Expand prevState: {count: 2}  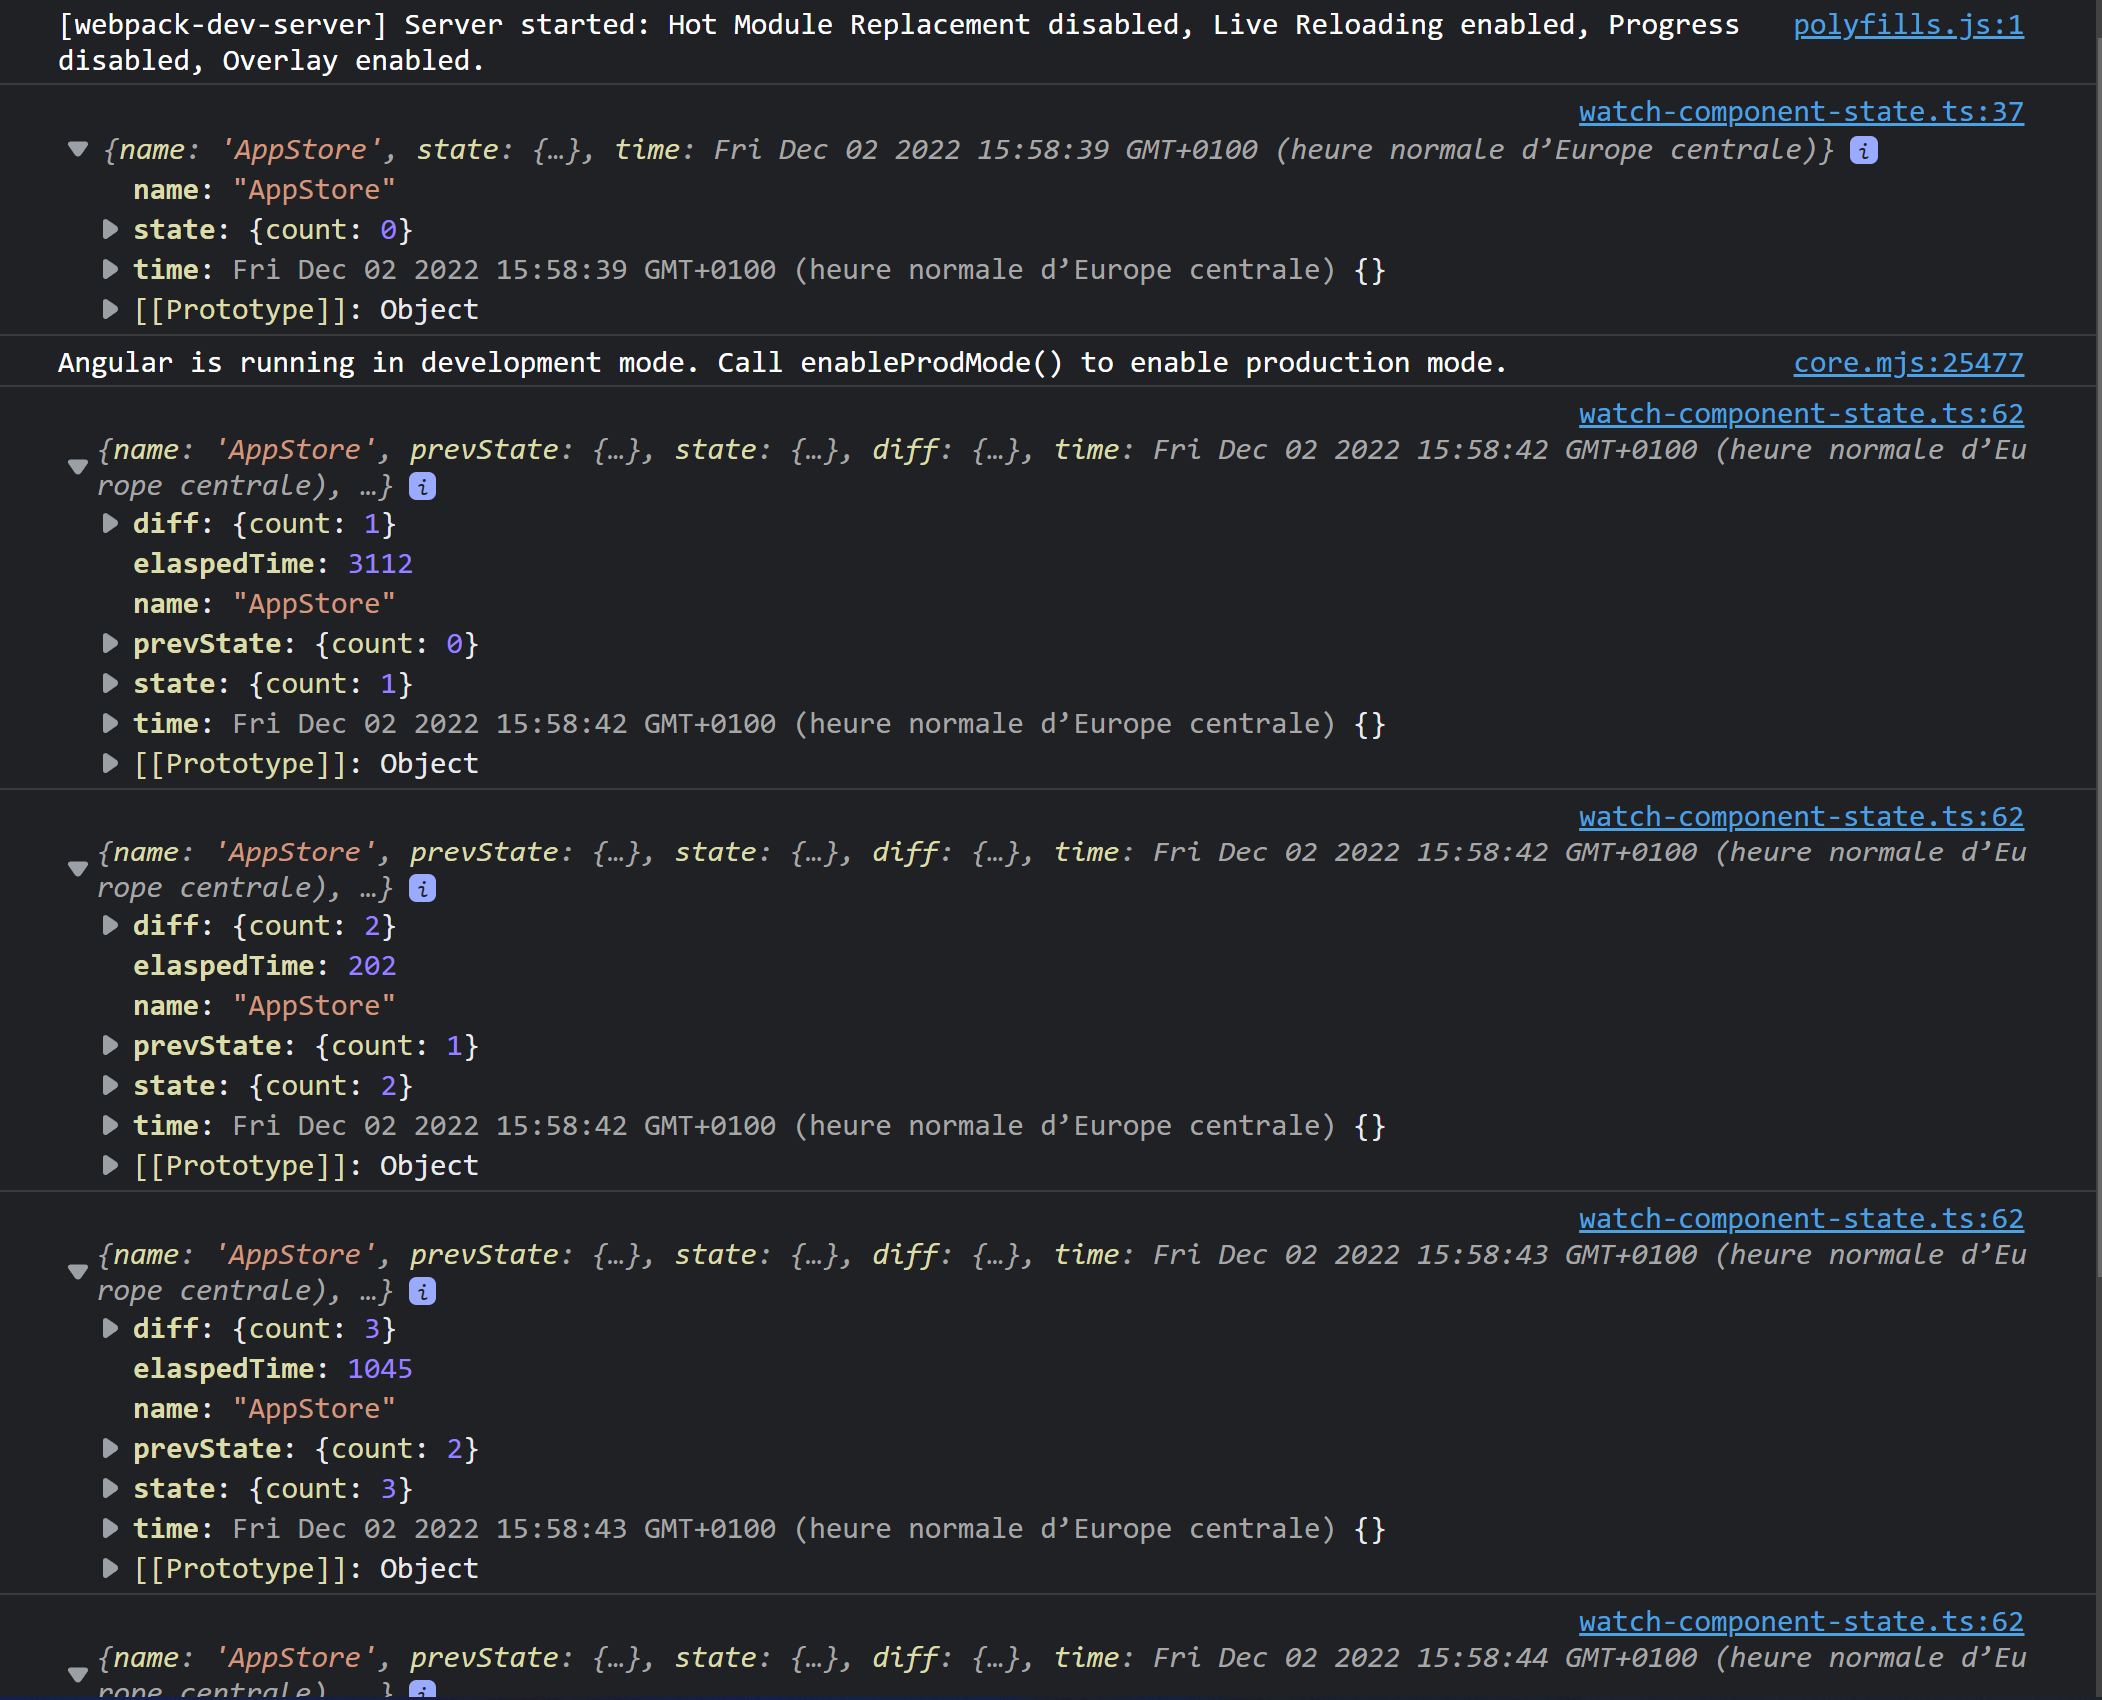pyautogui.click(x=110, y=1449)
